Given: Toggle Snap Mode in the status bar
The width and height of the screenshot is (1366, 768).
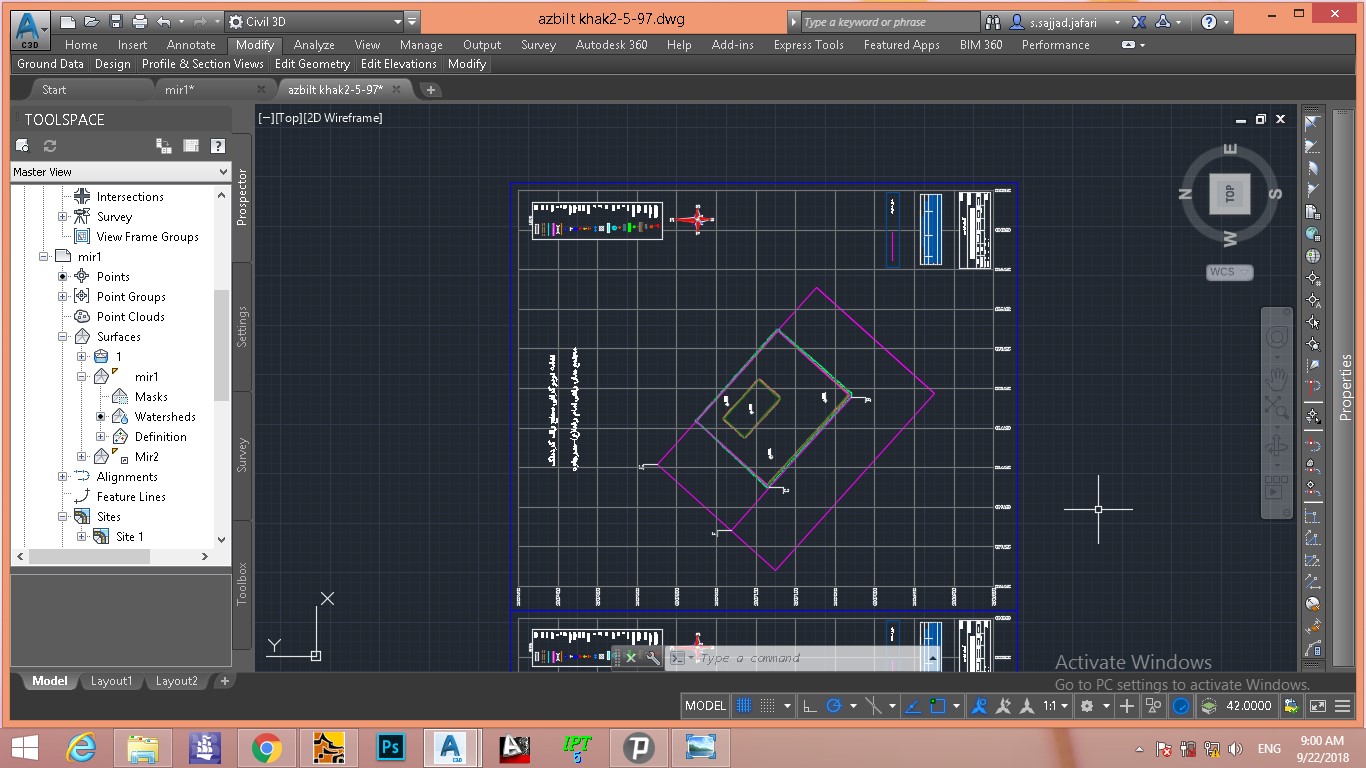Looking at the screenshot, I should click(768, 706).
